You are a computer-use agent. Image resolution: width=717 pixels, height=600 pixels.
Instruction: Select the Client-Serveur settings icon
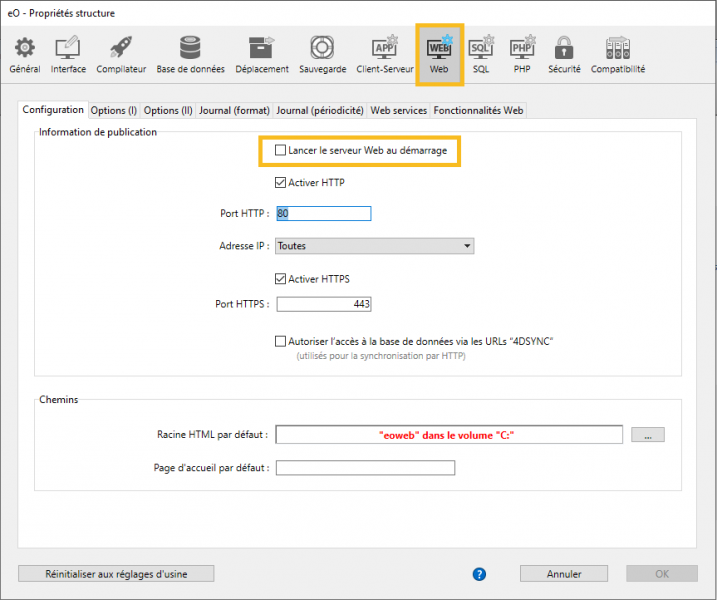coord(384,54)
